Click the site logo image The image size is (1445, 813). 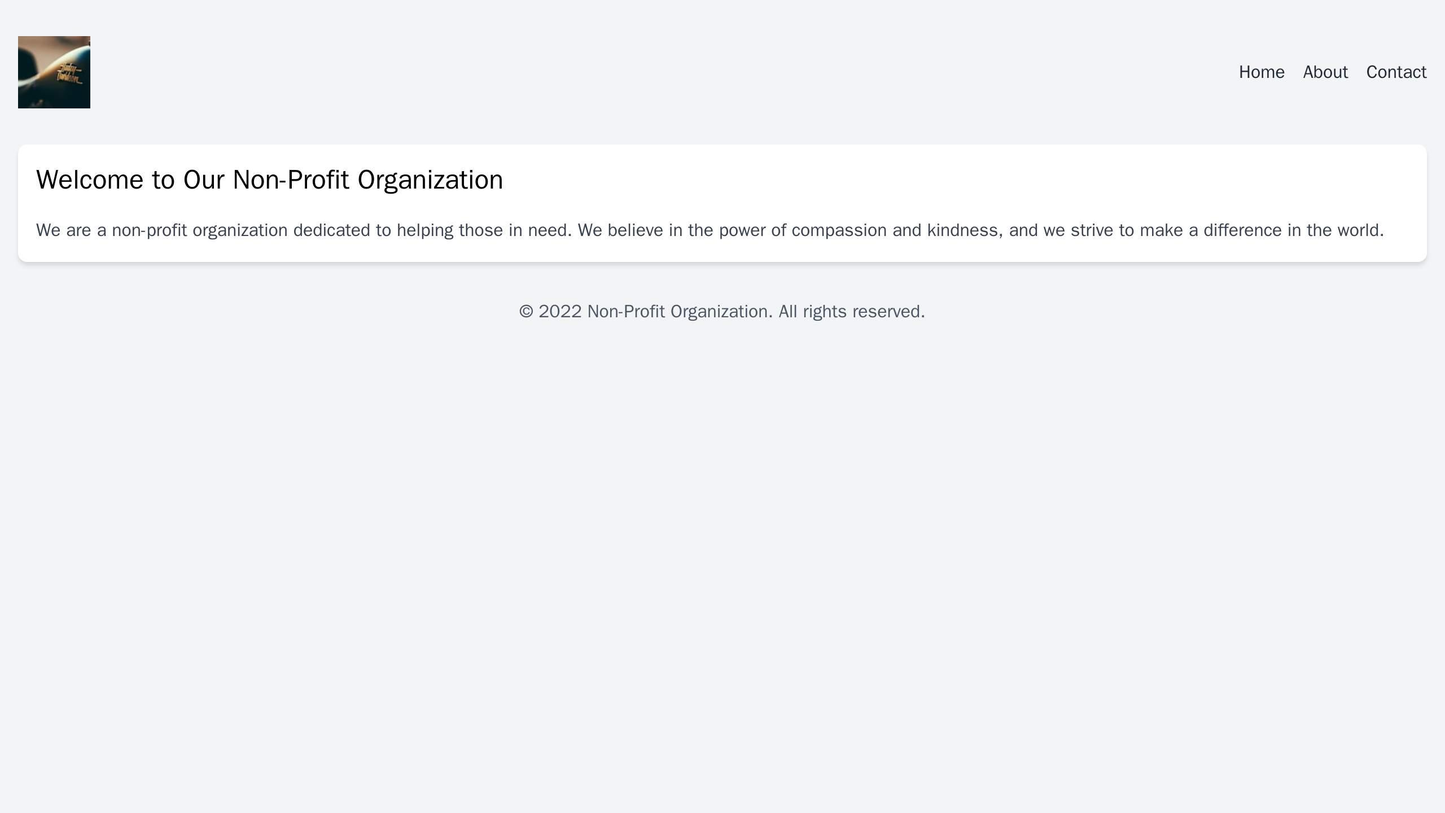pyautogui.click(x=54, y=72)
